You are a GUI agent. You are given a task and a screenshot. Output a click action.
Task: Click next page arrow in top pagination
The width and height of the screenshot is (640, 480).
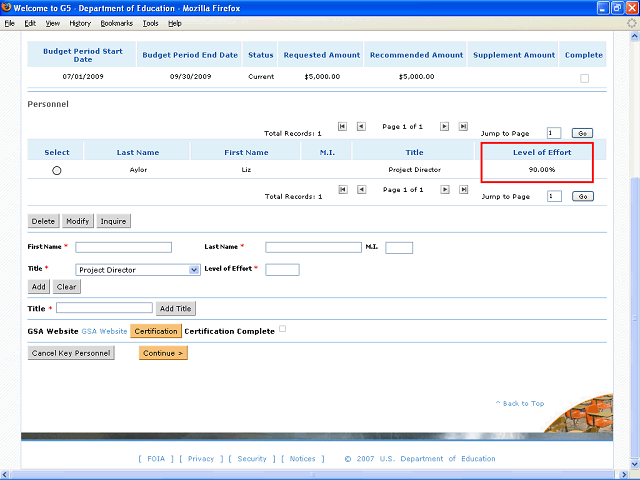[x=445, y=127]
